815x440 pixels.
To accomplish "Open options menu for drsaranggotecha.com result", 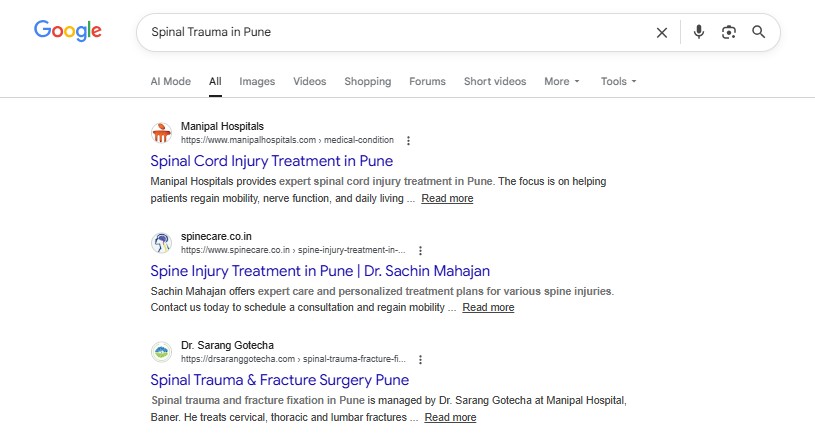I will 420,359.
